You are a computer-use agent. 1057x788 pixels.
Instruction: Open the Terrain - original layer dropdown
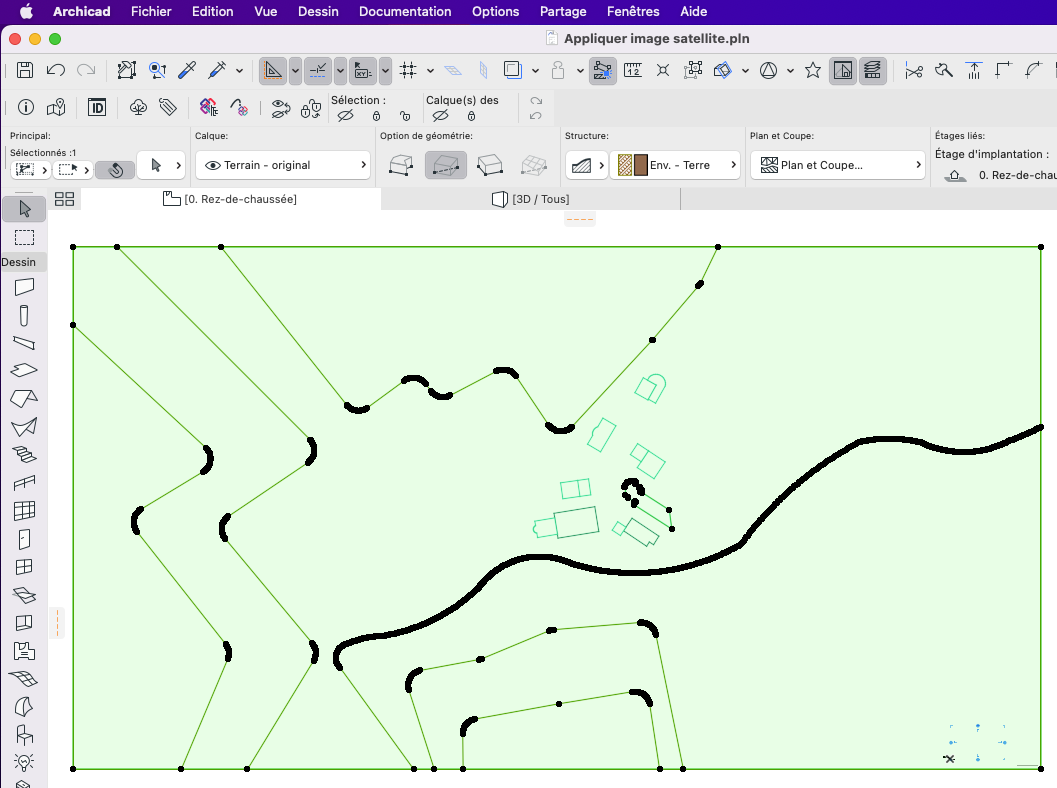pos(283,165)
